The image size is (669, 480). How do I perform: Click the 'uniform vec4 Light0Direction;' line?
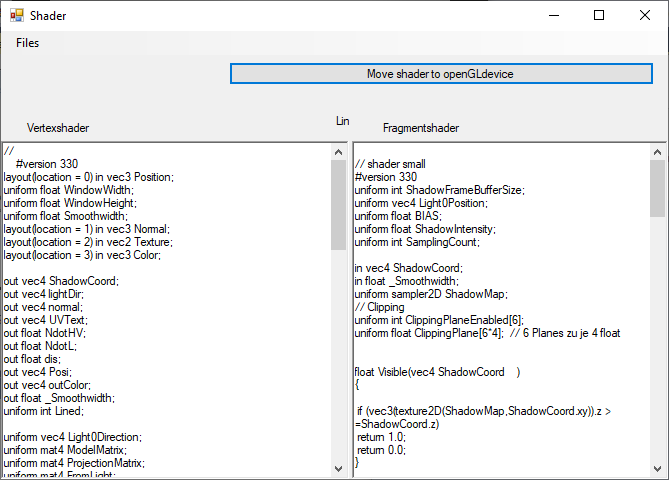[73, 437]
